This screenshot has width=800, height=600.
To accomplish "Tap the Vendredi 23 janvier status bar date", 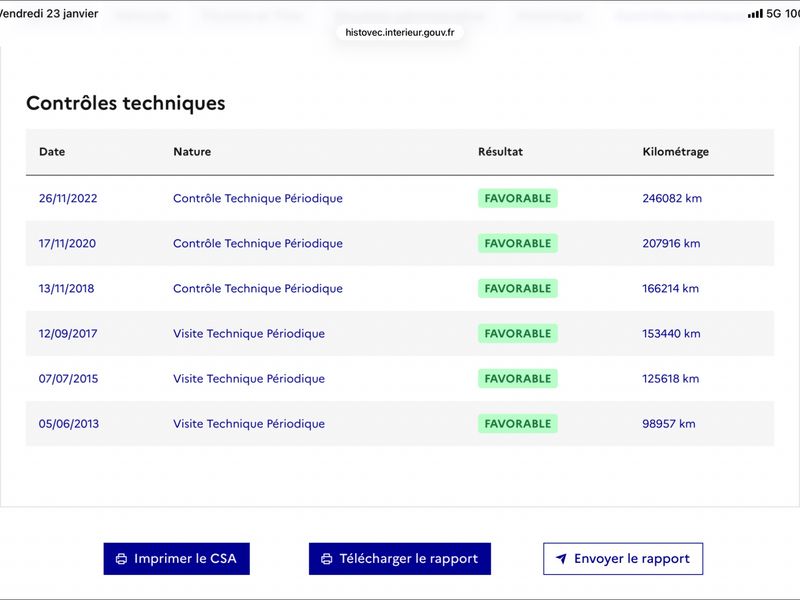I will pyautogui.click(x=48, y=14).
